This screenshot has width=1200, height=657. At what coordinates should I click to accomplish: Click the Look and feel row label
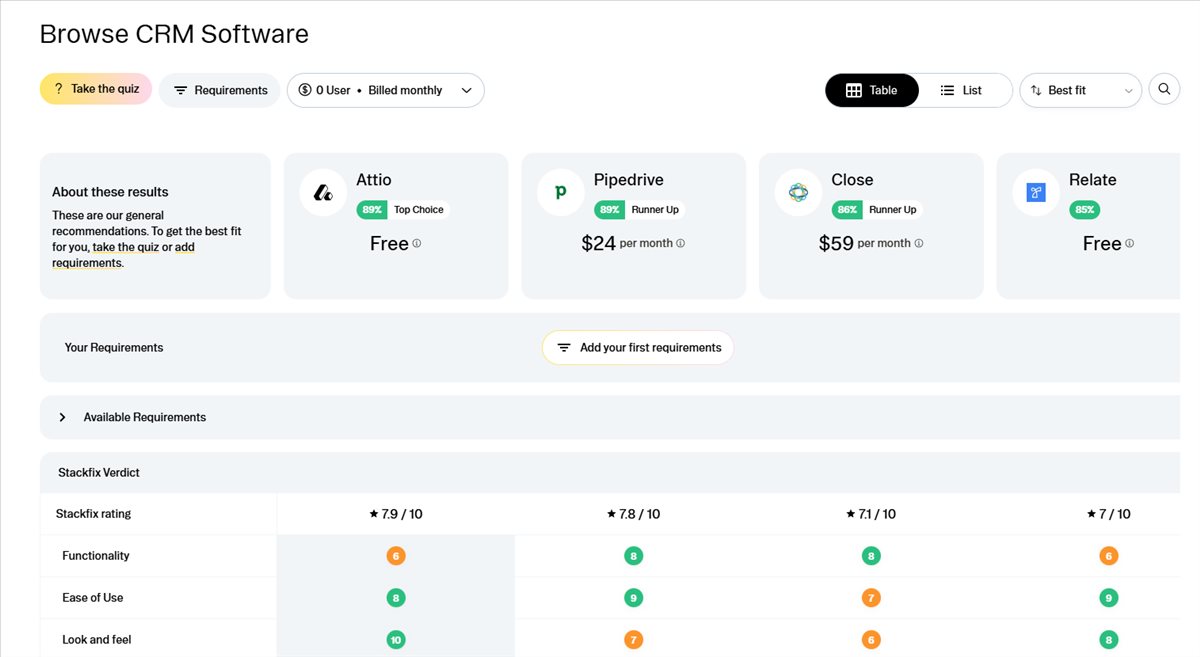pos(97,640)
